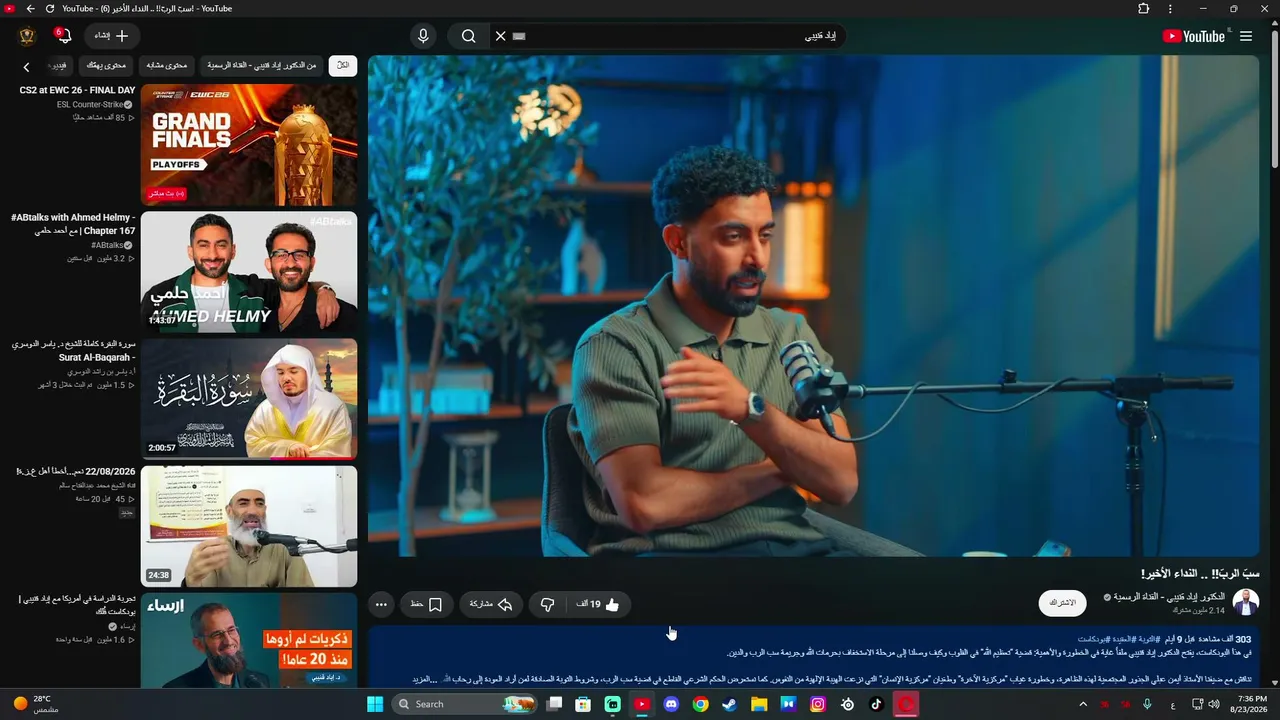Open more actions three-dot button under video
This screenshot has height=720, width=1280.
[x=381, y=604]
